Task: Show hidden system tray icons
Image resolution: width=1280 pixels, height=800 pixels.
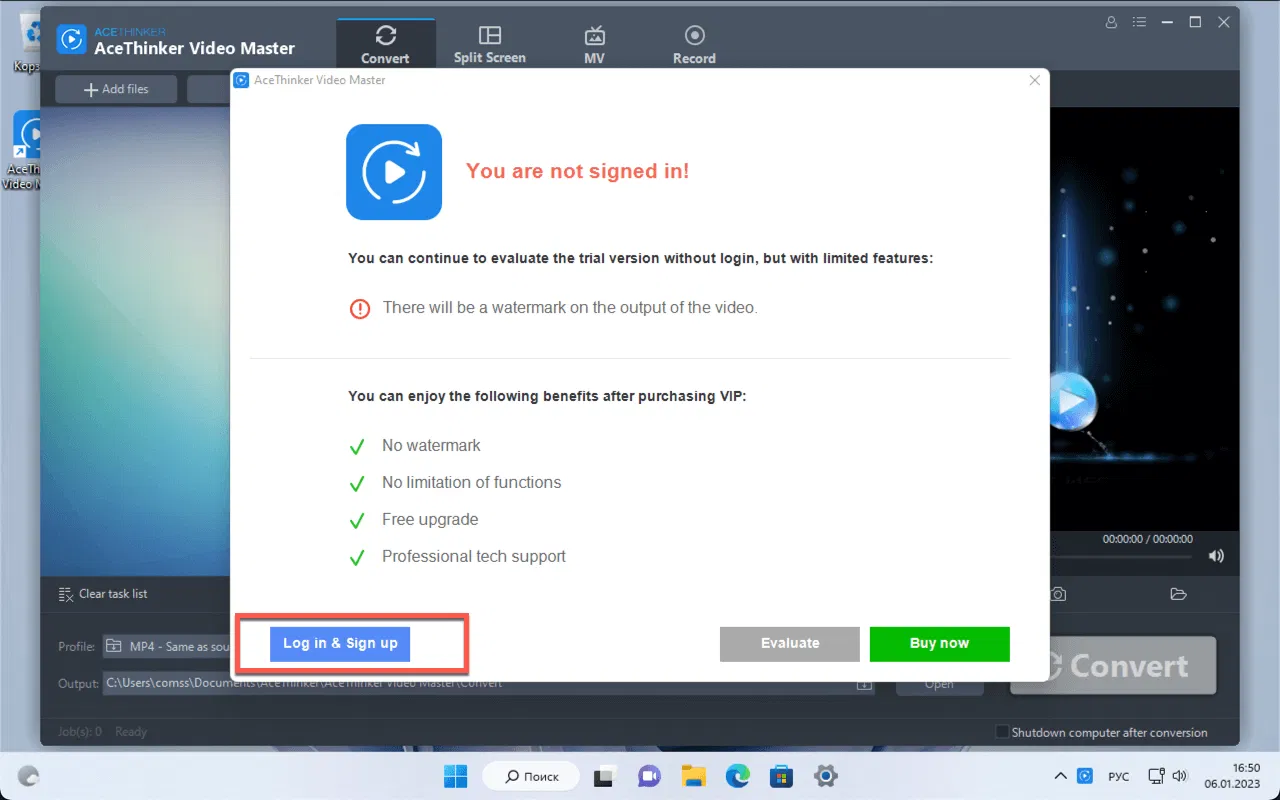Action: [x=1060, y=776]
